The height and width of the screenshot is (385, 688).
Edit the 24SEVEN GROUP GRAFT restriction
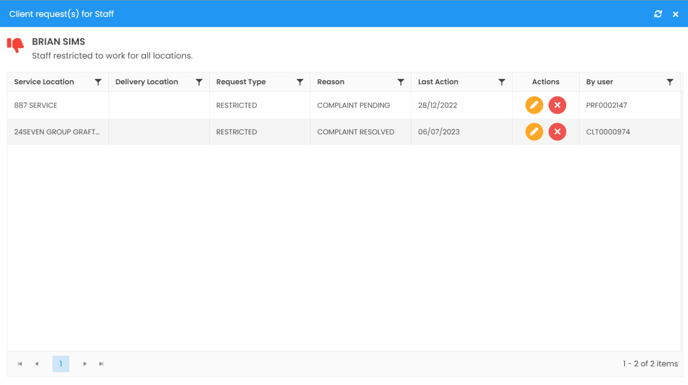click(534, 132)
